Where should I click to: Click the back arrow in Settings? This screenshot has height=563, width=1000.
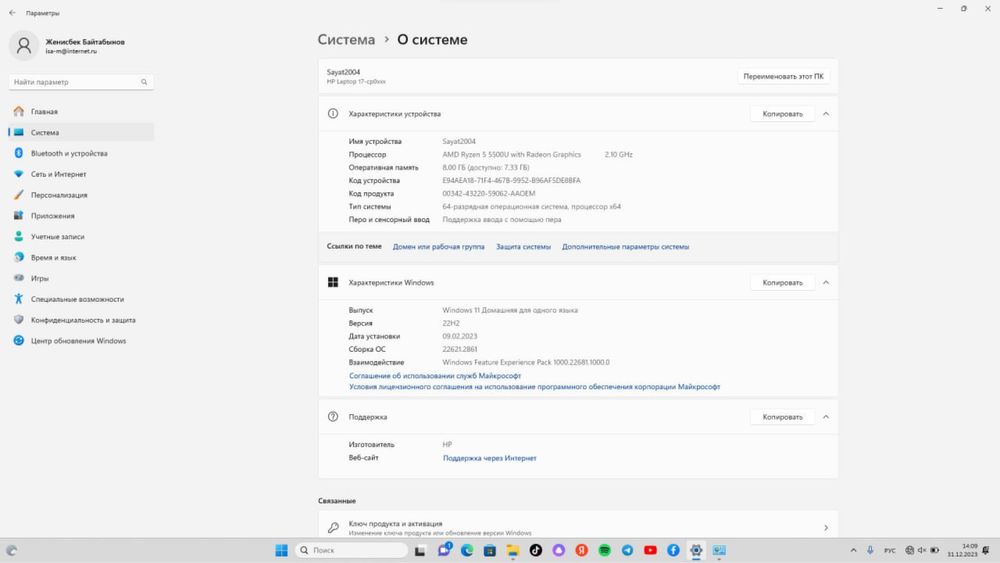(12, 13)
